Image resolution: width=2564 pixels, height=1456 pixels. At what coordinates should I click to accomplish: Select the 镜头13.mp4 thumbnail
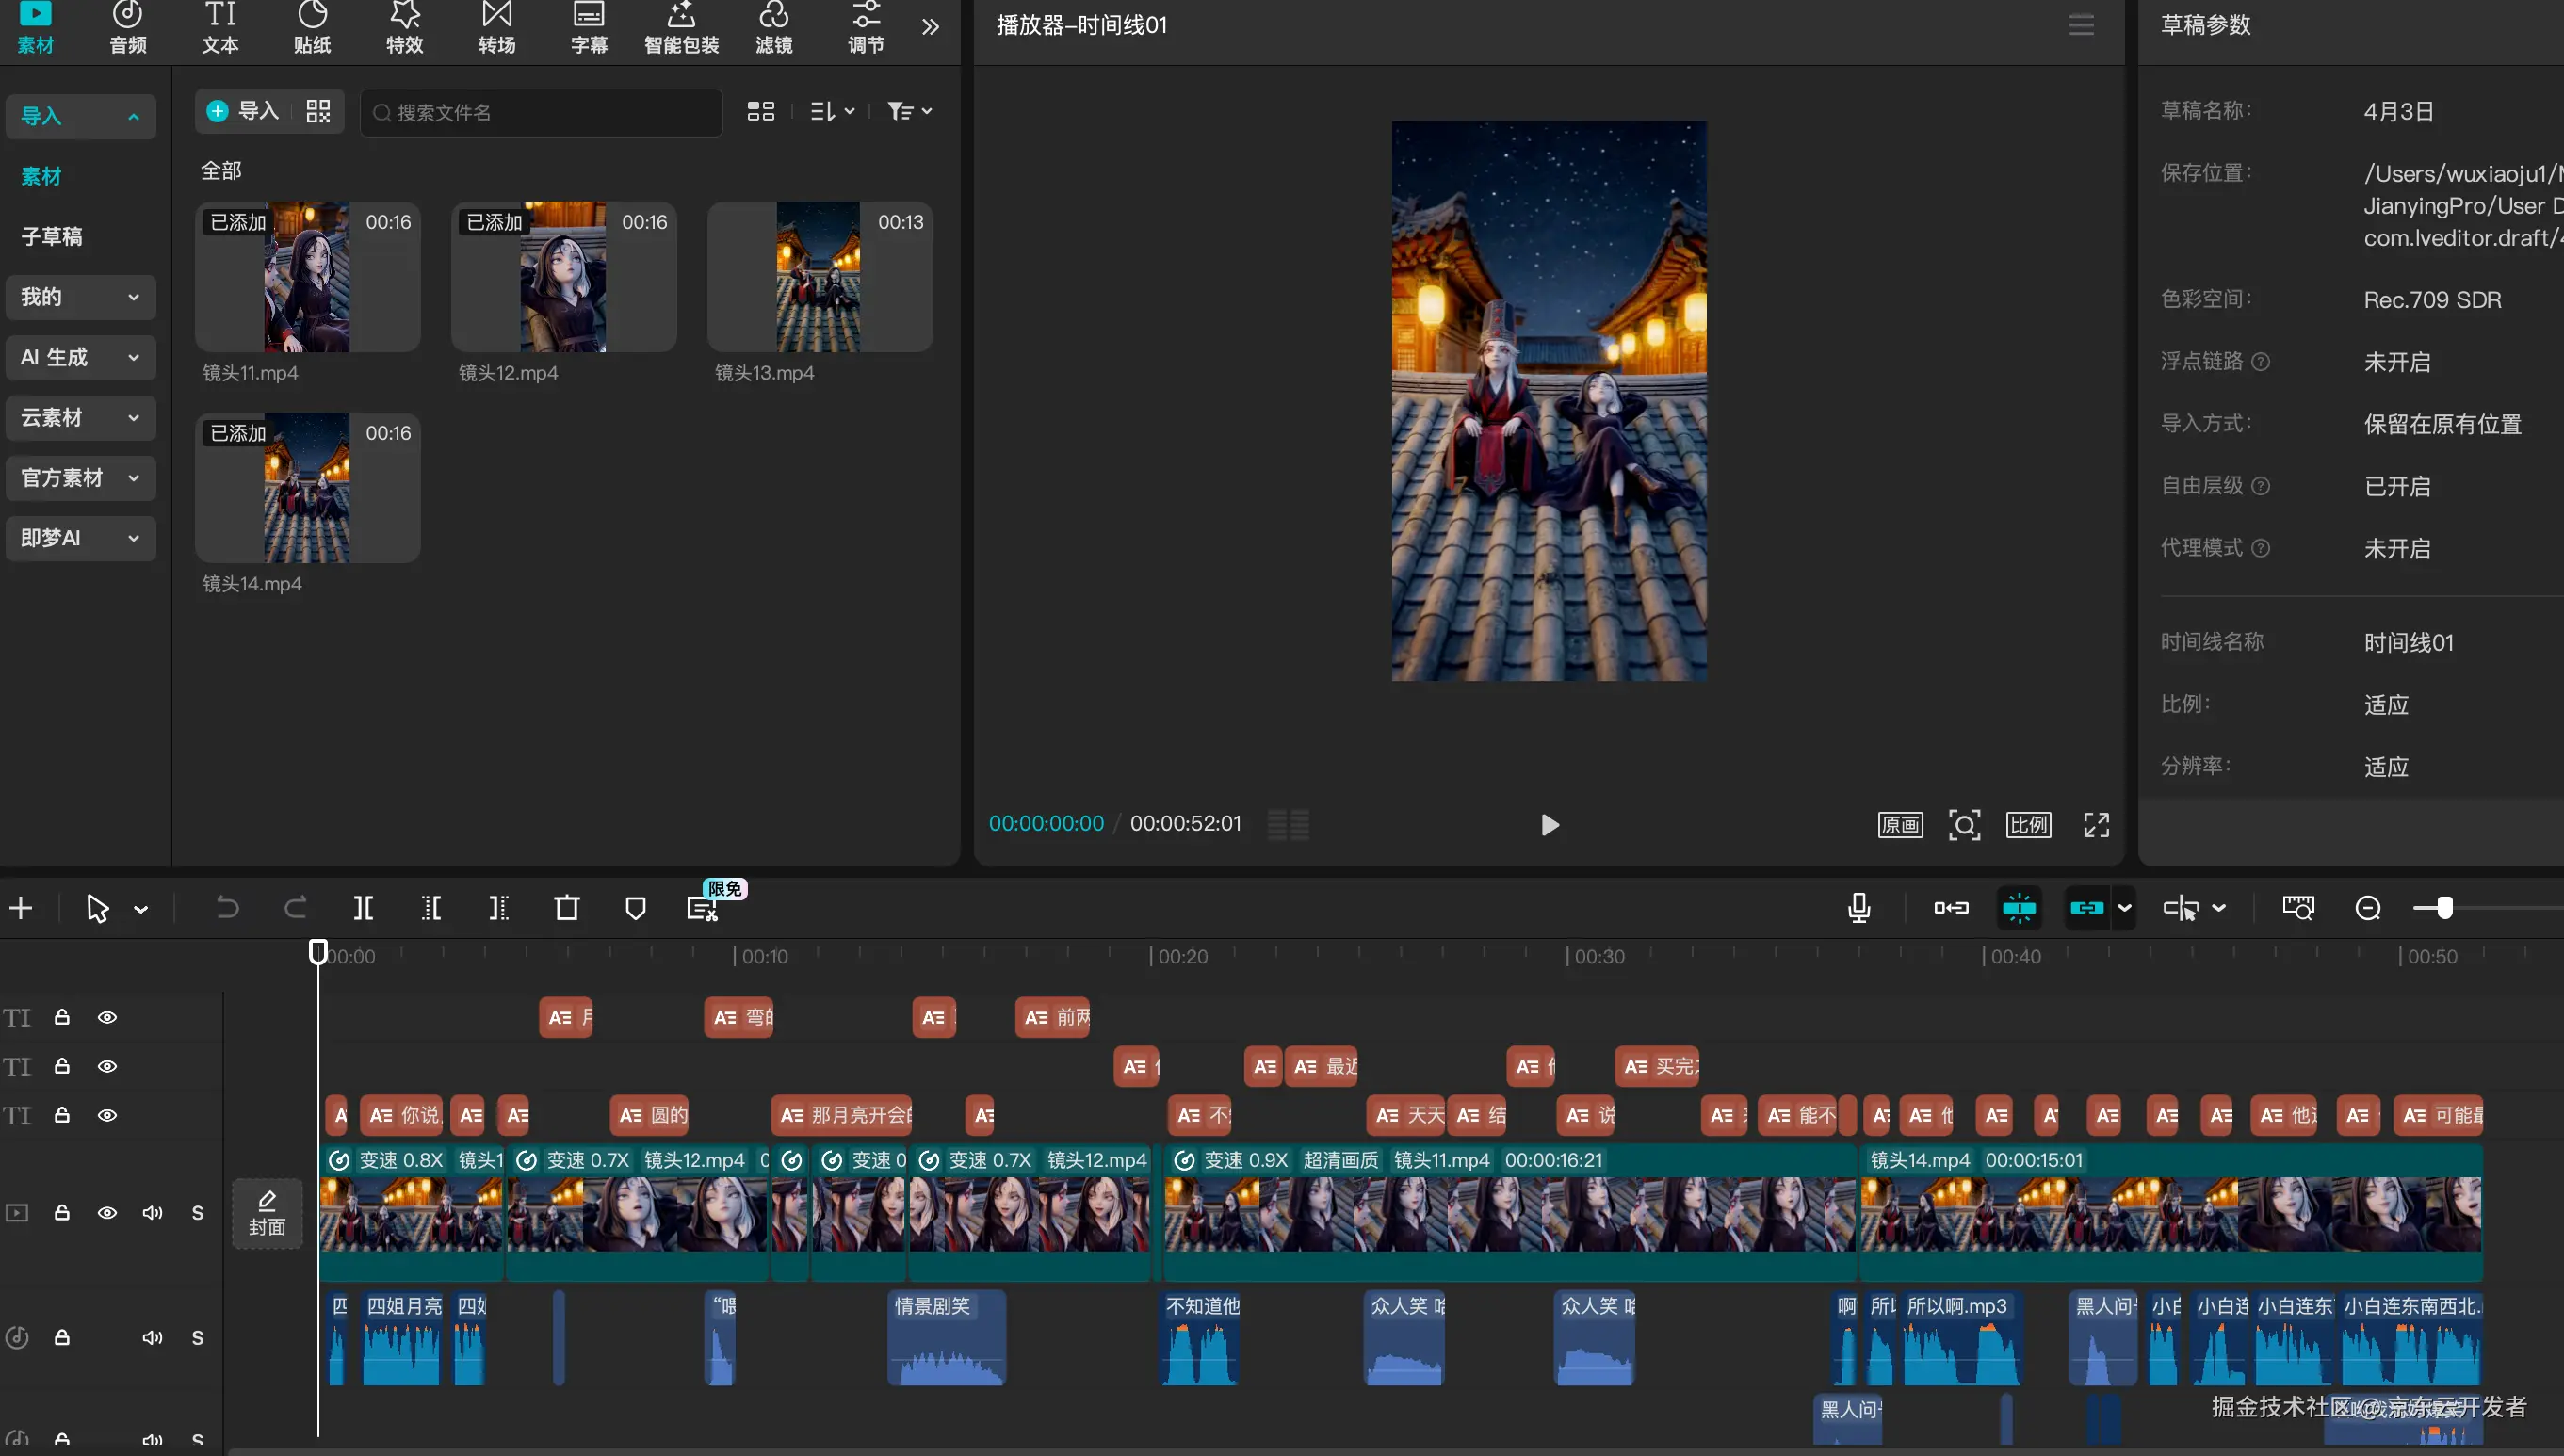(820, 277)
